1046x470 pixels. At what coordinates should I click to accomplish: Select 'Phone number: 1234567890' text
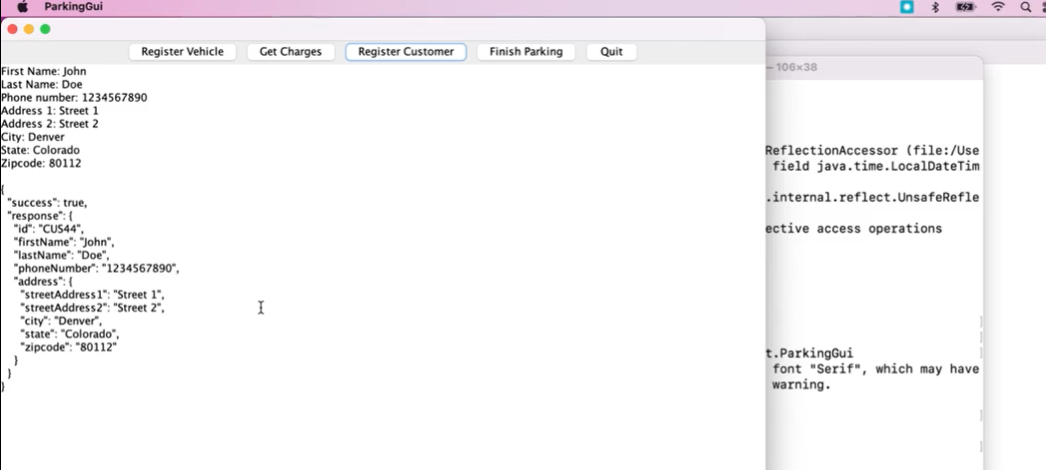[x=74, y=98]
